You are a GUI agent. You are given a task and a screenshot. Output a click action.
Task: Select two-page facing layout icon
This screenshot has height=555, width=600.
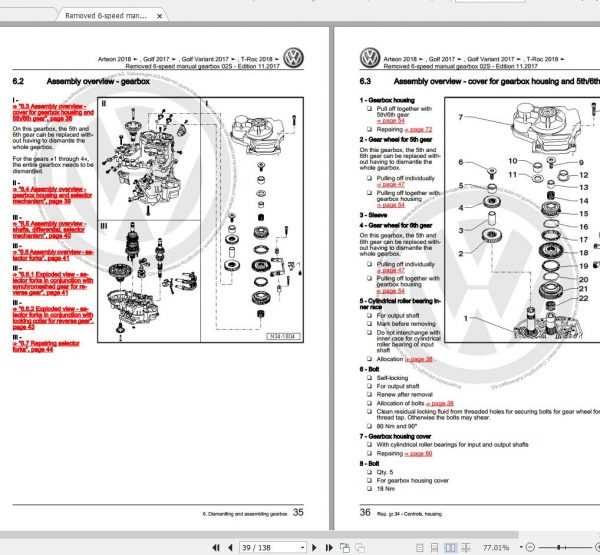pos(450,548)
